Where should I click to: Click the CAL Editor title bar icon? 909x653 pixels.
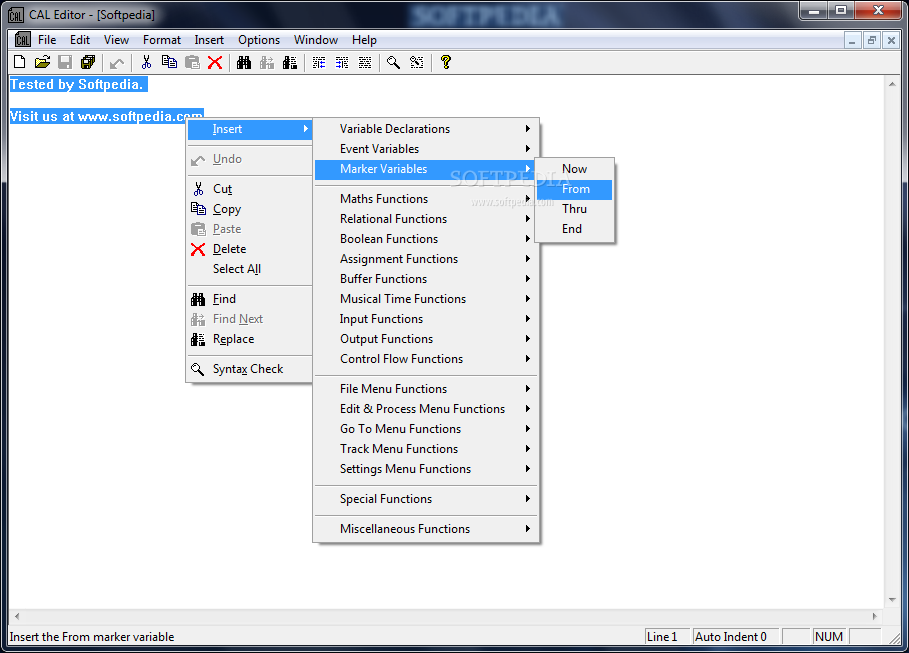point(16,14)
